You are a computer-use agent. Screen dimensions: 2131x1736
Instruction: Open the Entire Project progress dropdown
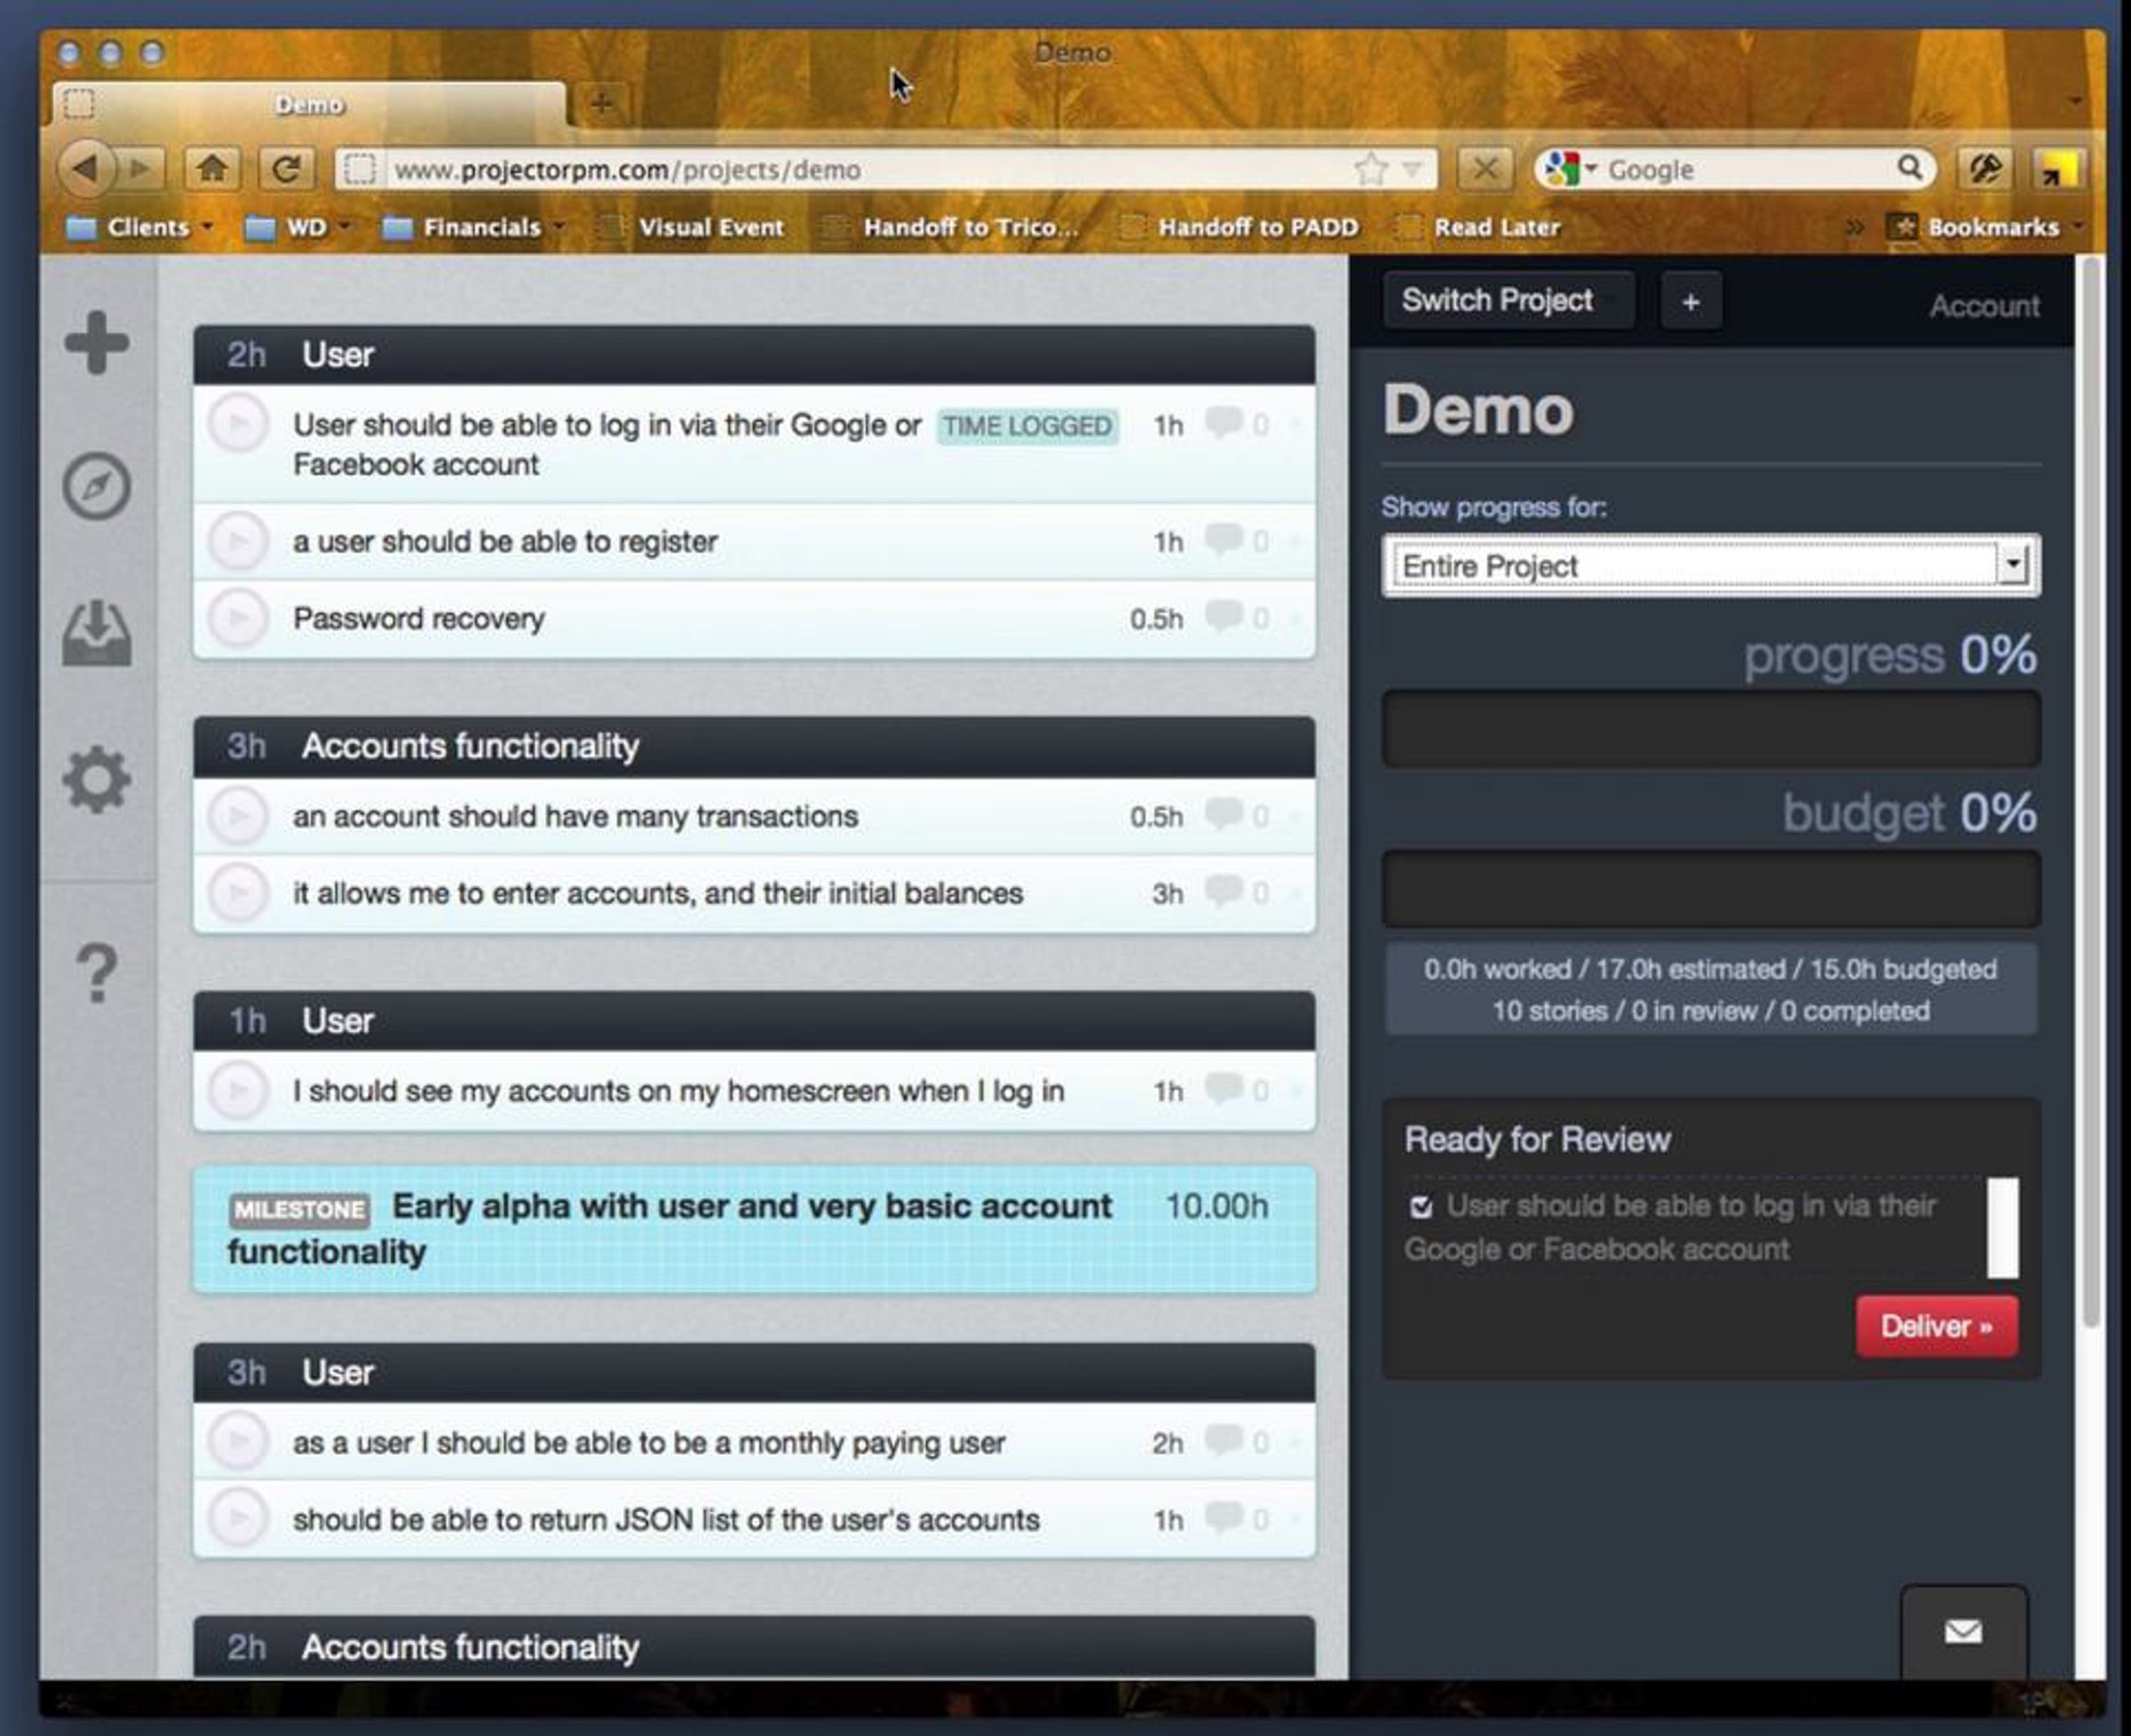pos(1711,566)
